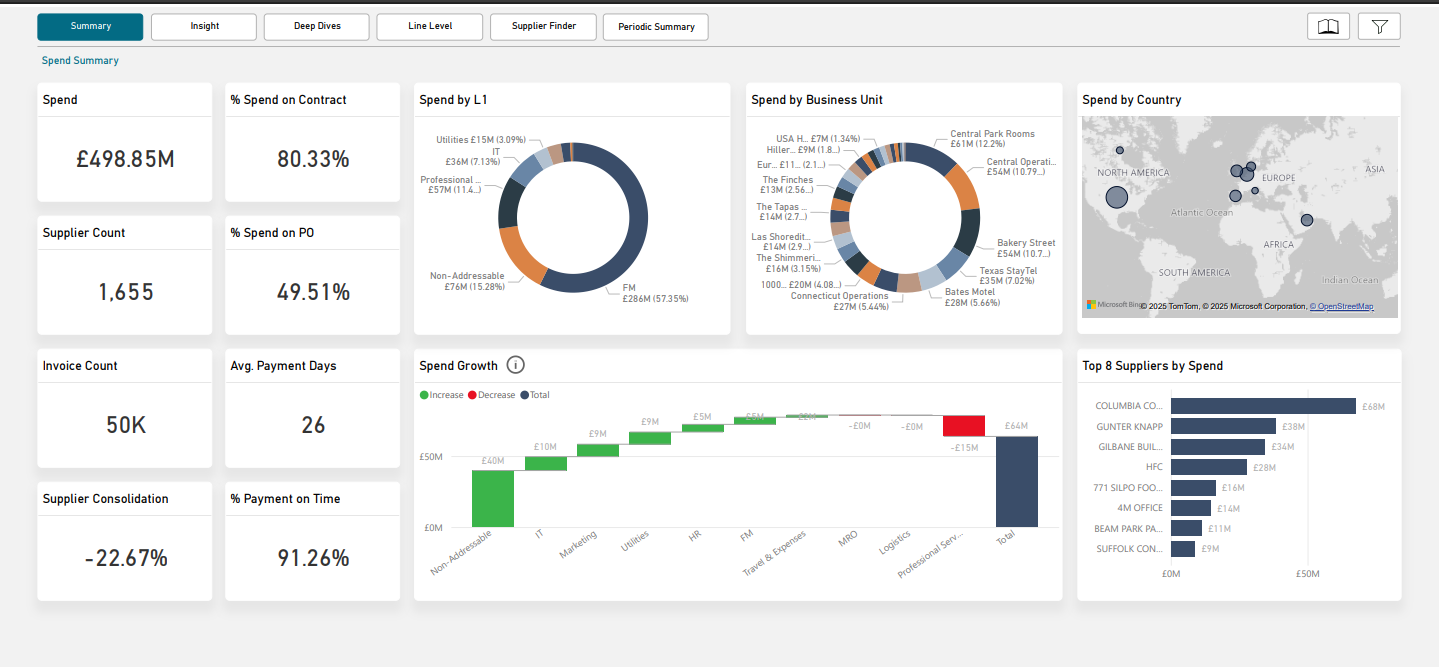
Task: Open the Supplier Finder tab
Action: (543, 27)
